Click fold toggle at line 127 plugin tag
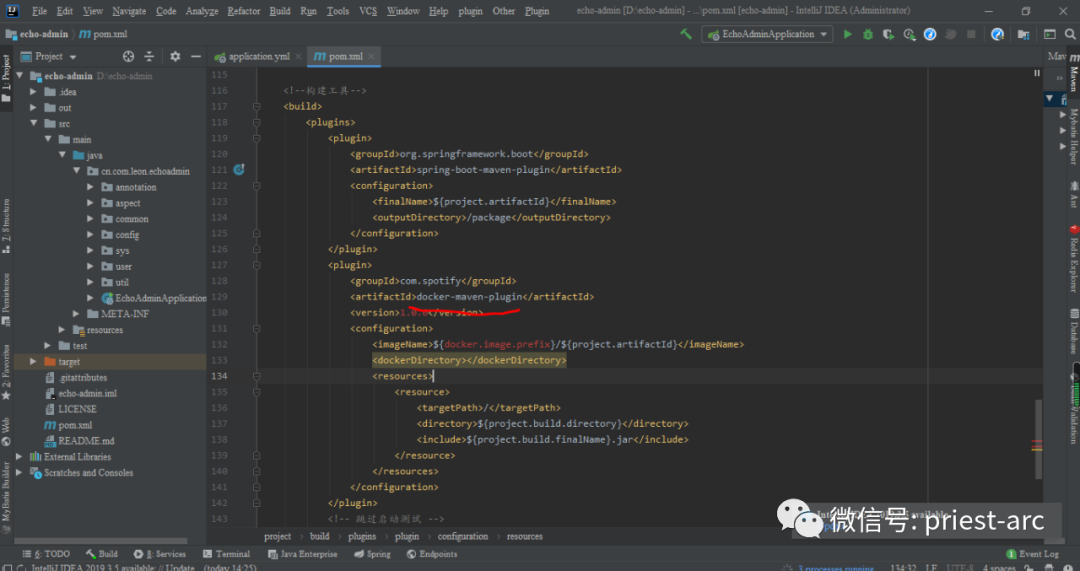The width and height of the screenshot is (1080, 571). click(256, 265)
